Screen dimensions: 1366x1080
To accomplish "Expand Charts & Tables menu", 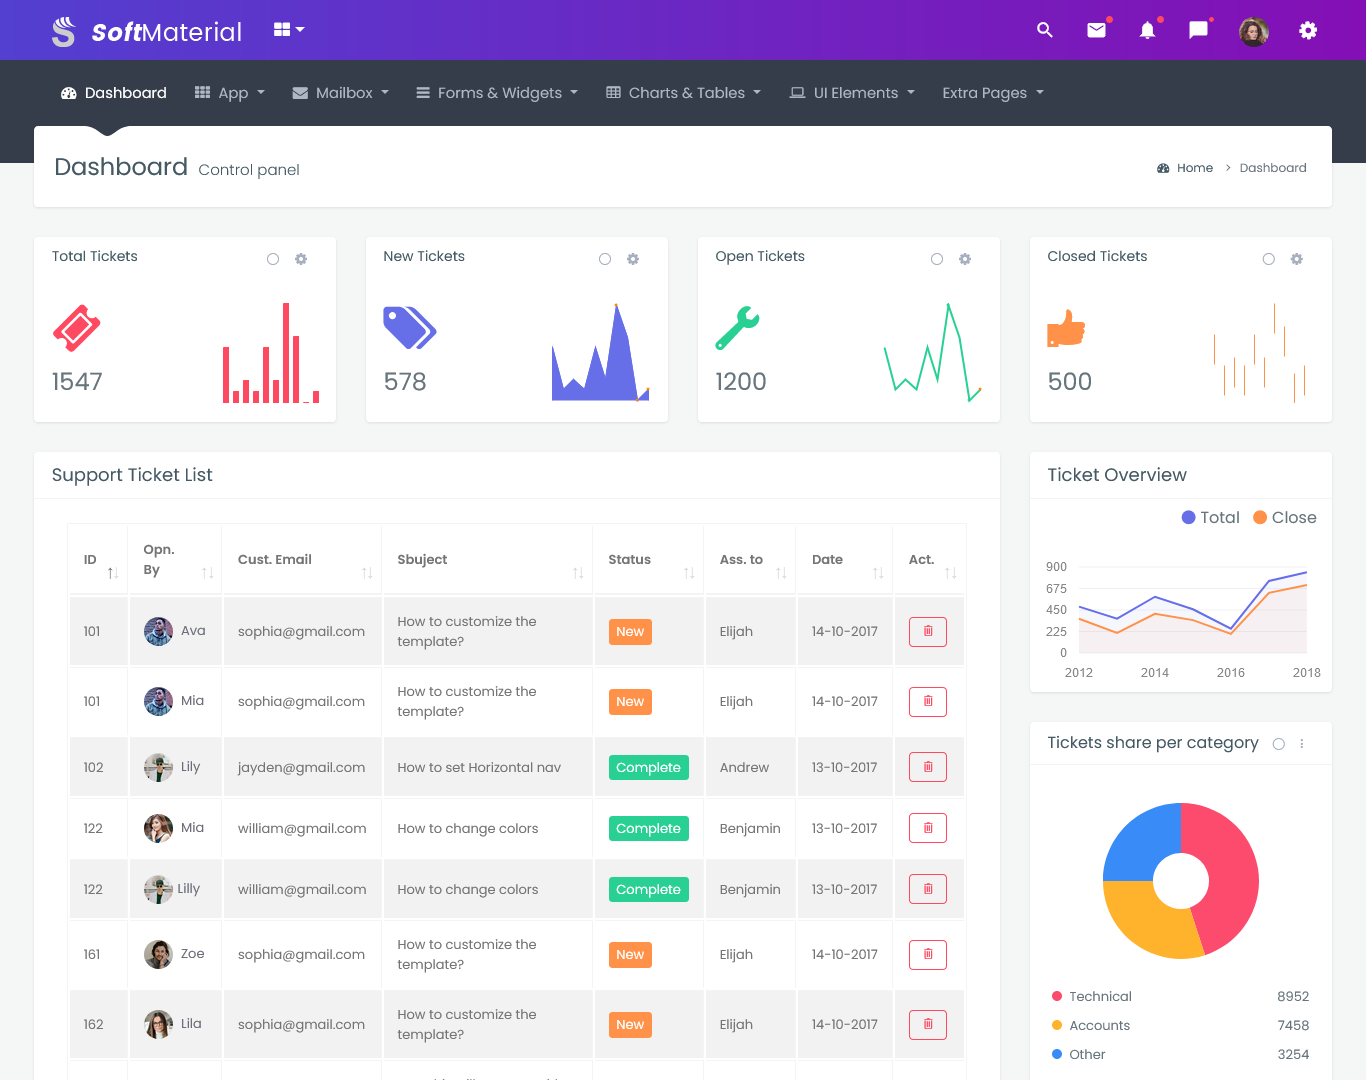I will pos(684,93).
